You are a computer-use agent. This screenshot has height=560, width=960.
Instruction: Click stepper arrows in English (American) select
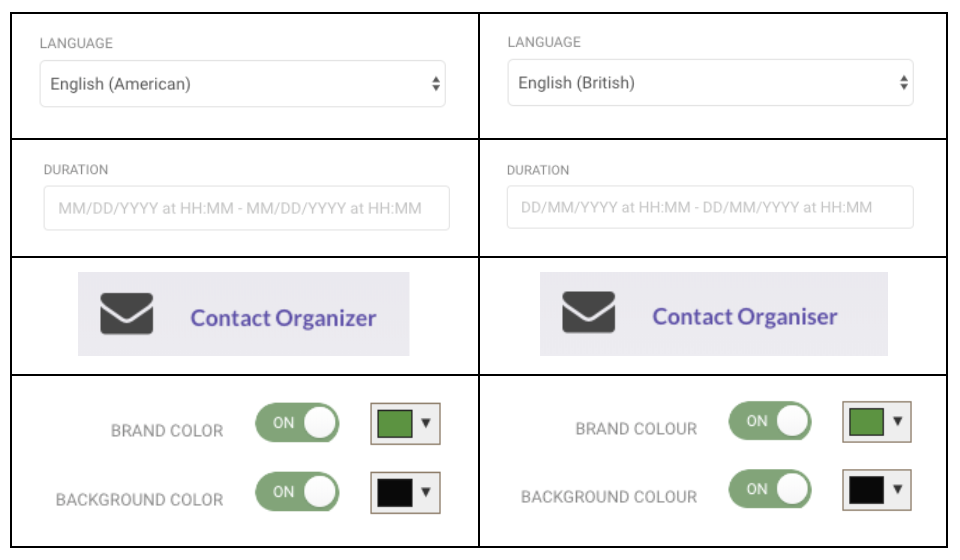tap(435, 84)
